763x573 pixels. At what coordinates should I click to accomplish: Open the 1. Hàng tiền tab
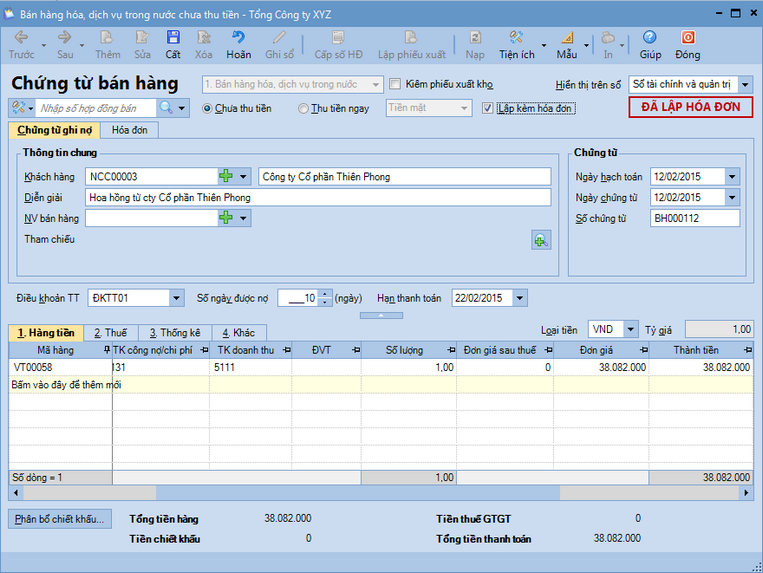(x=46, y=333)
